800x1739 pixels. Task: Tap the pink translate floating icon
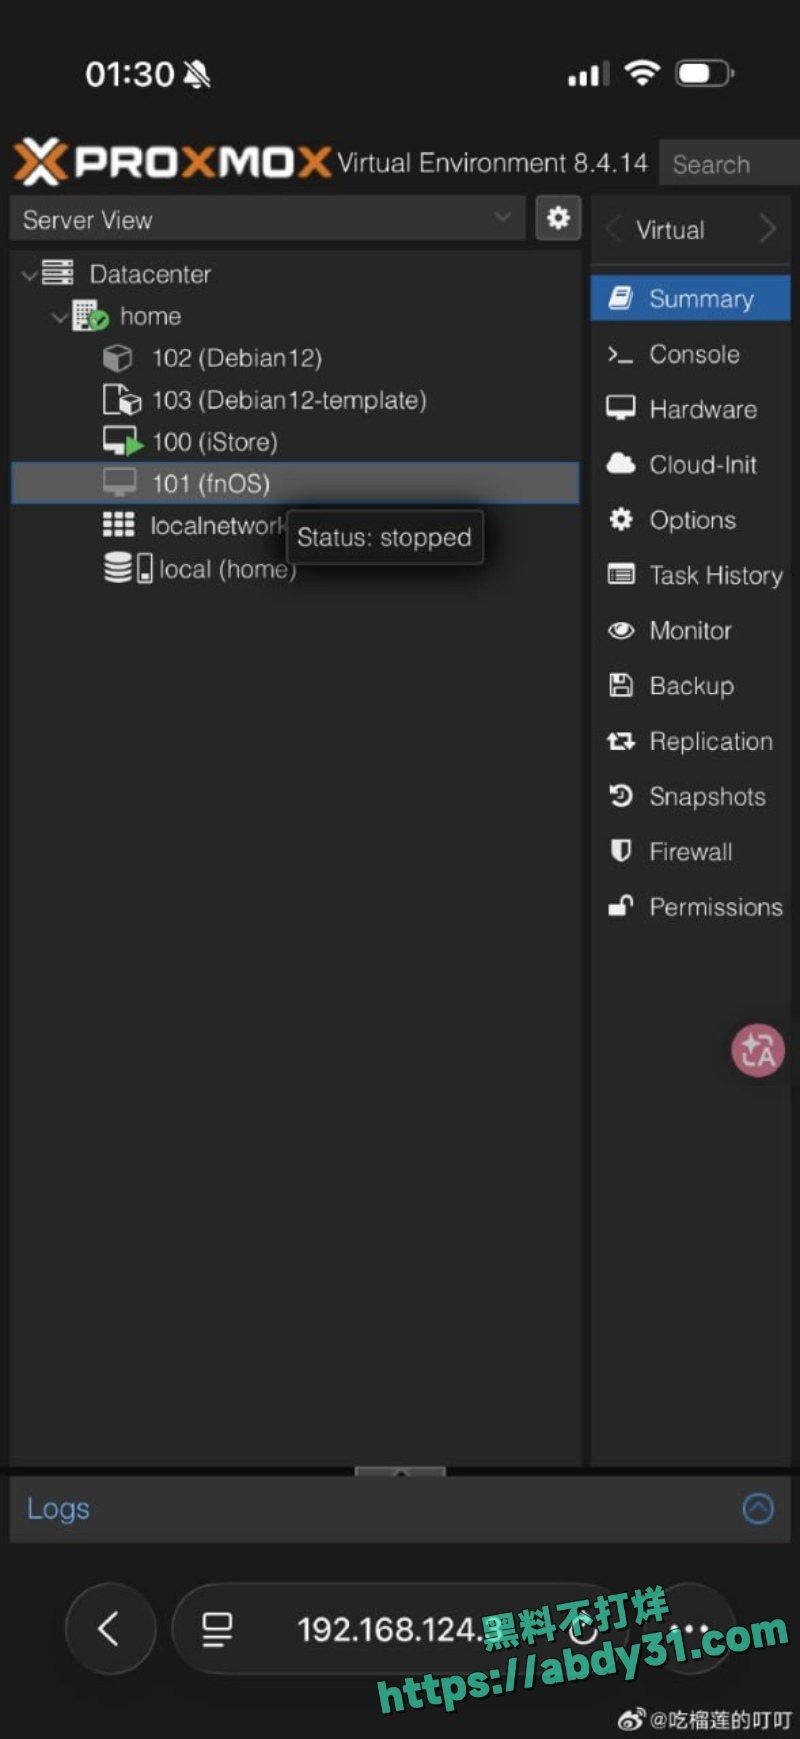(758, 1051)
